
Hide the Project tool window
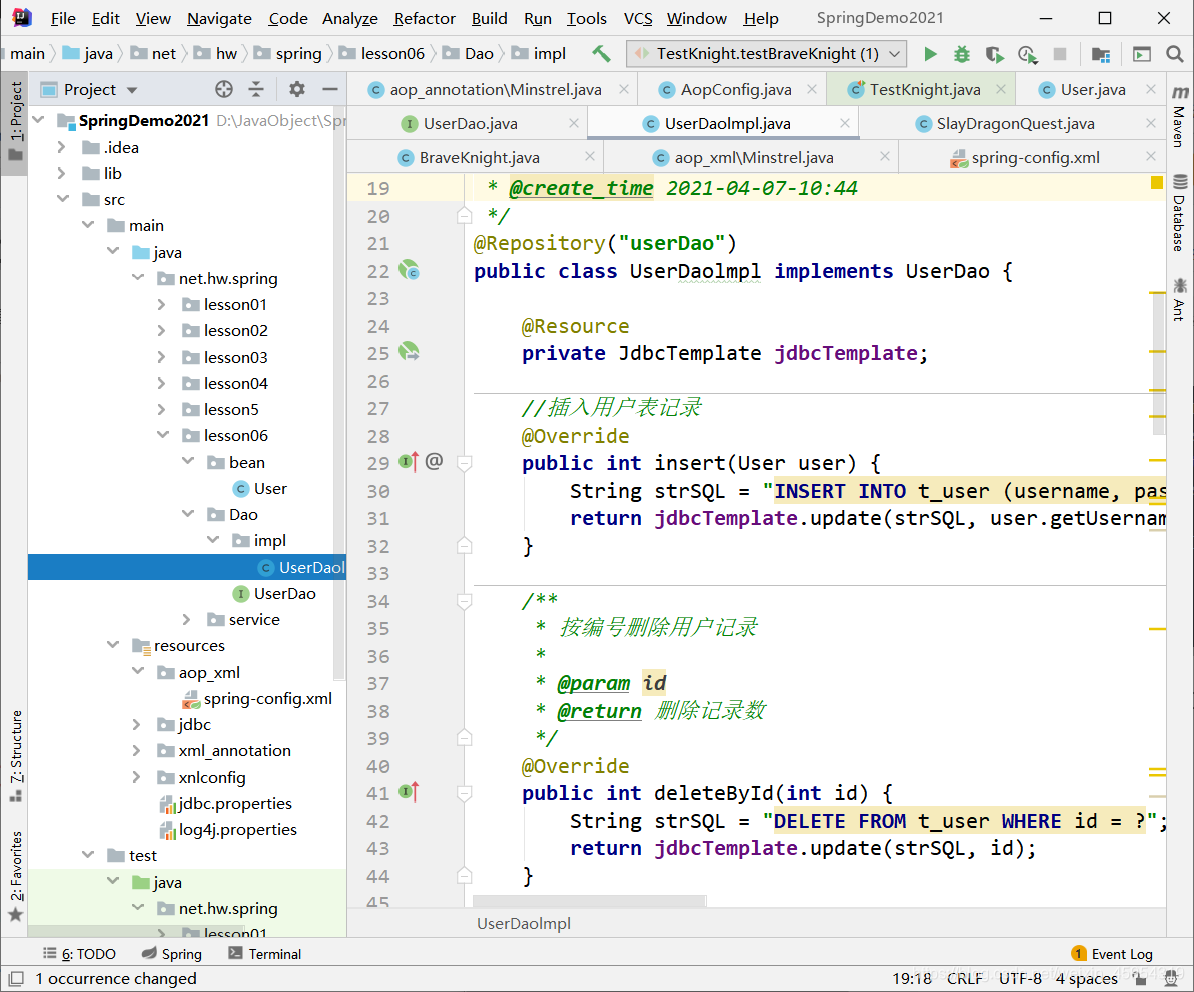click(x=329, y=89)
